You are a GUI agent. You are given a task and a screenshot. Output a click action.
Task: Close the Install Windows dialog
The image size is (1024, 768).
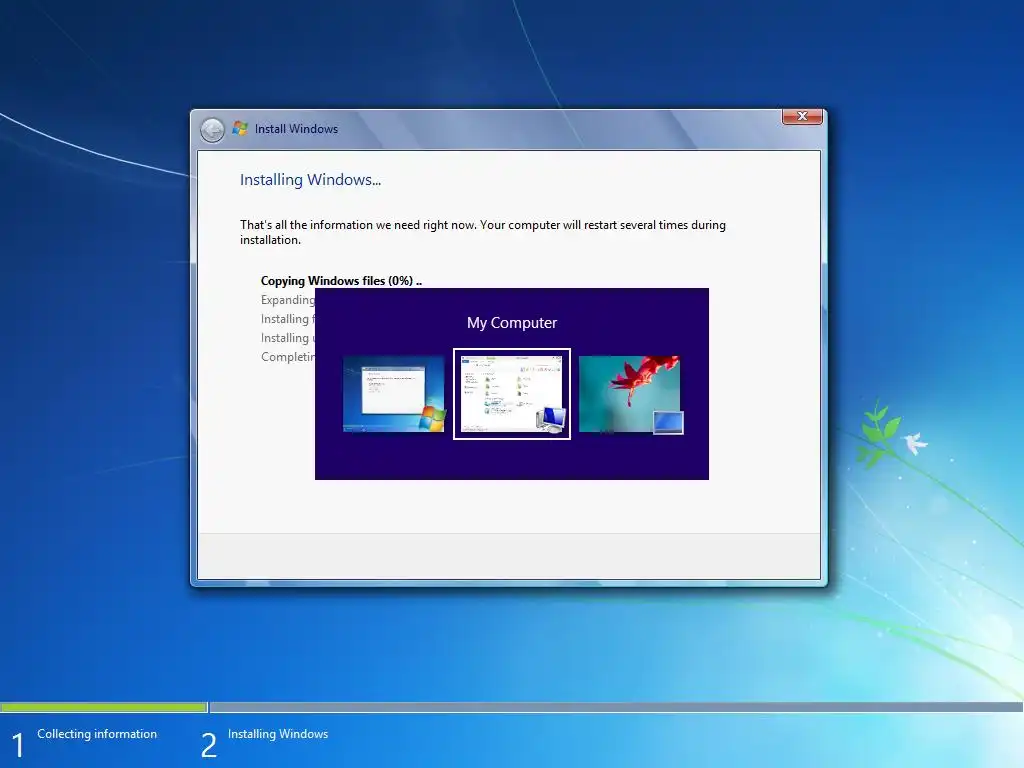coord(802,116)
